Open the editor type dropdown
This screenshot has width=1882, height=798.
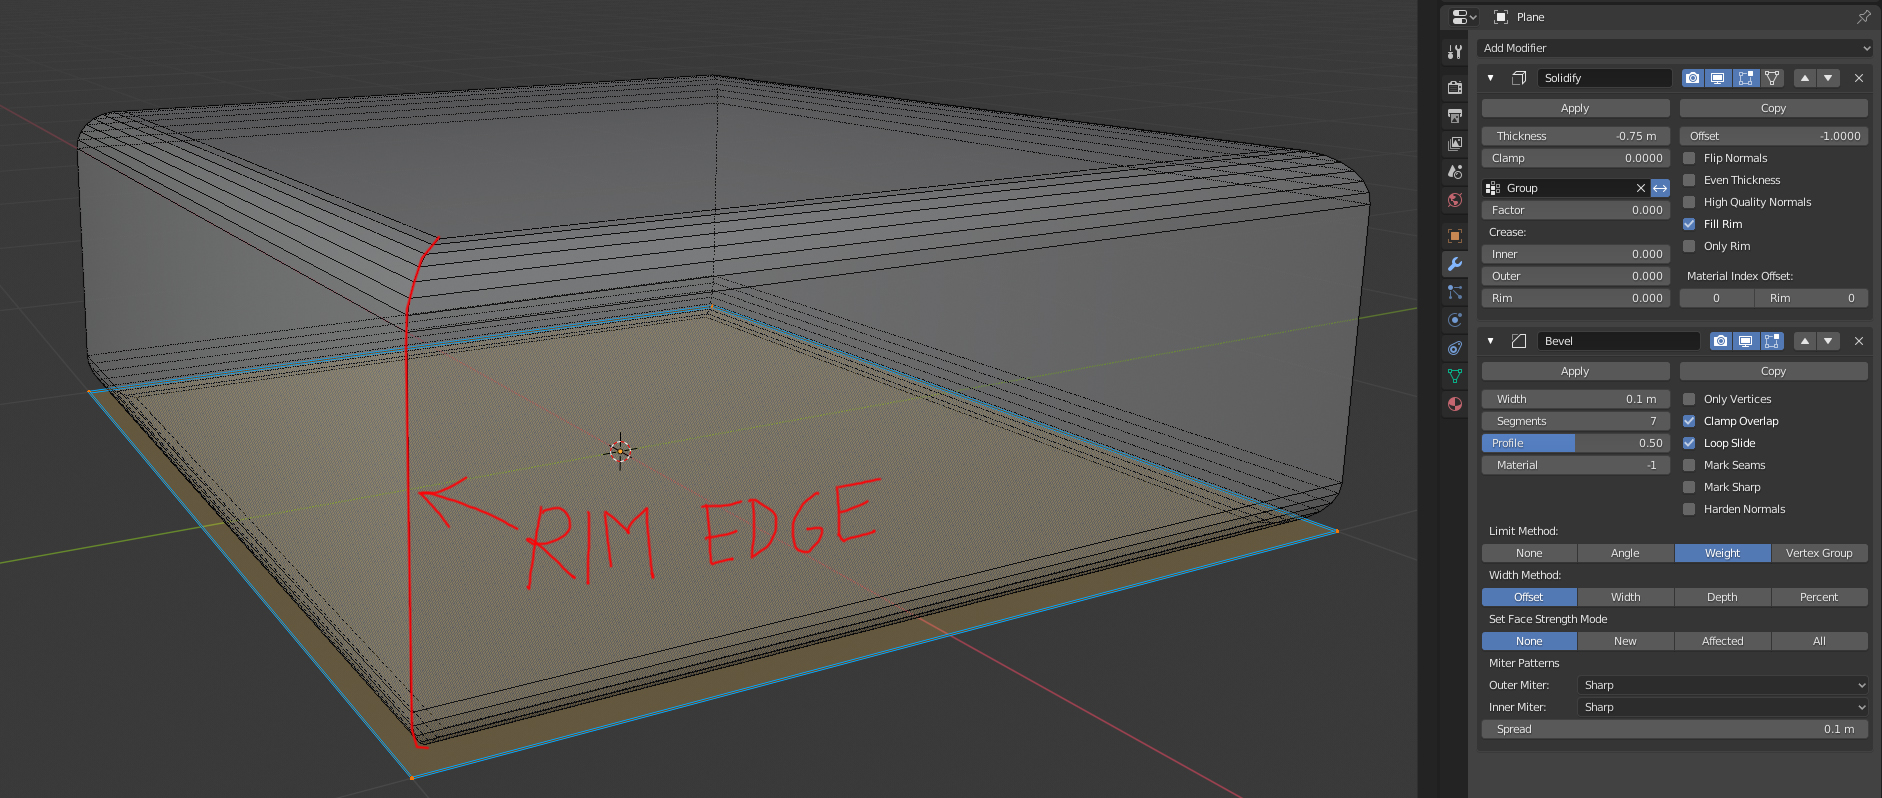pyautogui.click(x=1464, y=17)
